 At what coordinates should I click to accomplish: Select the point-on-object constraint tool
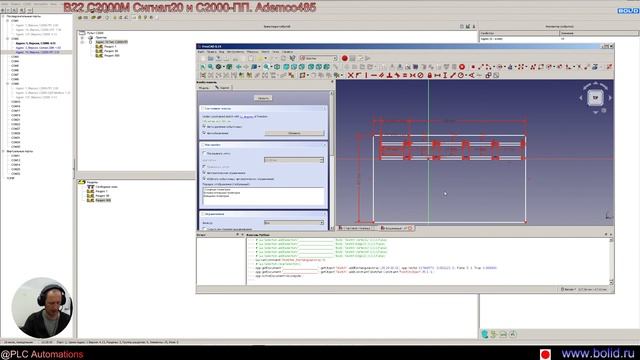click(358, 75)
